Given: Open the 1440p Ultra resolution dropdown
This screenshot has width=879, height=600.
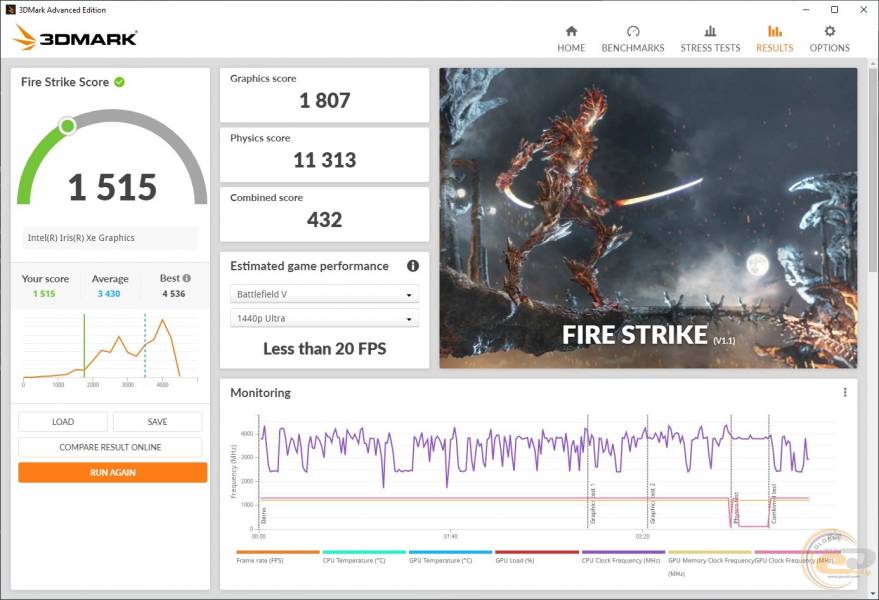Looking at the screenshot, I should coord(325,318).
